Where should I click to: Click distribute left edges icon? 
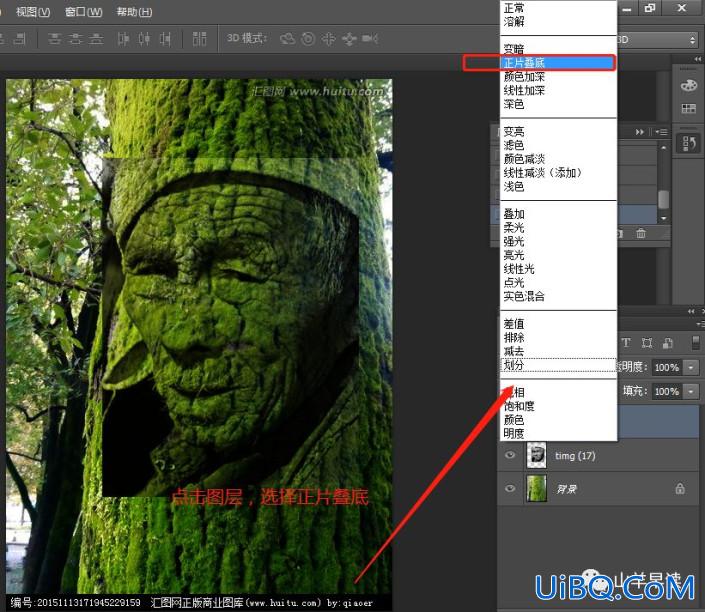click(x=123, y=39)
